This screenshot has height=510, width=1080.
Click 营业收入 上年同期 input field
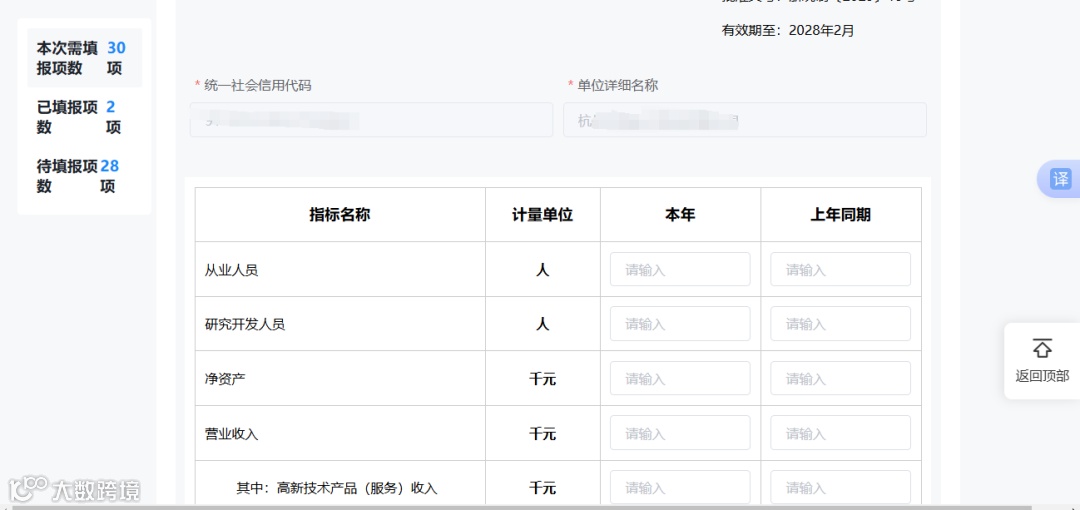coord(840,433)
